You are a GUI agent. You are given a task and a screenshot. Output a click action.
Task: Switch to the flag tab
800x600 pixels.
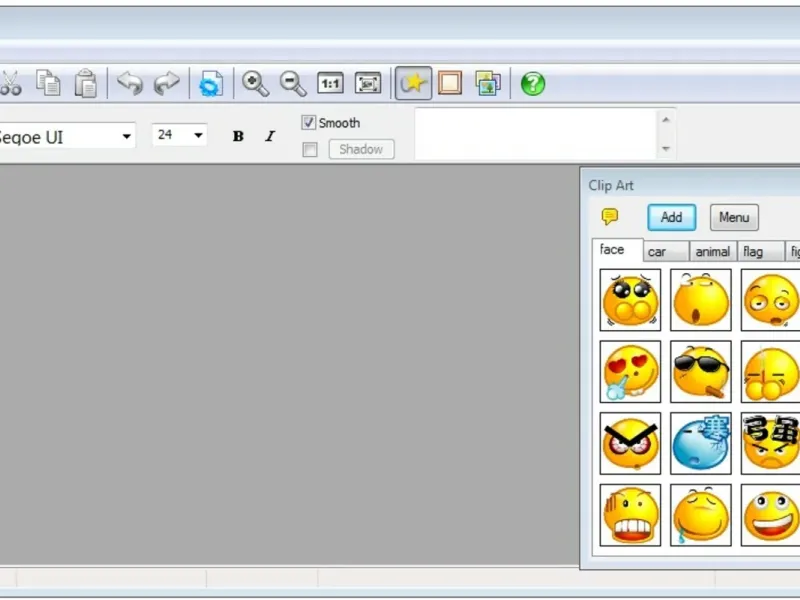coord(760,252)
